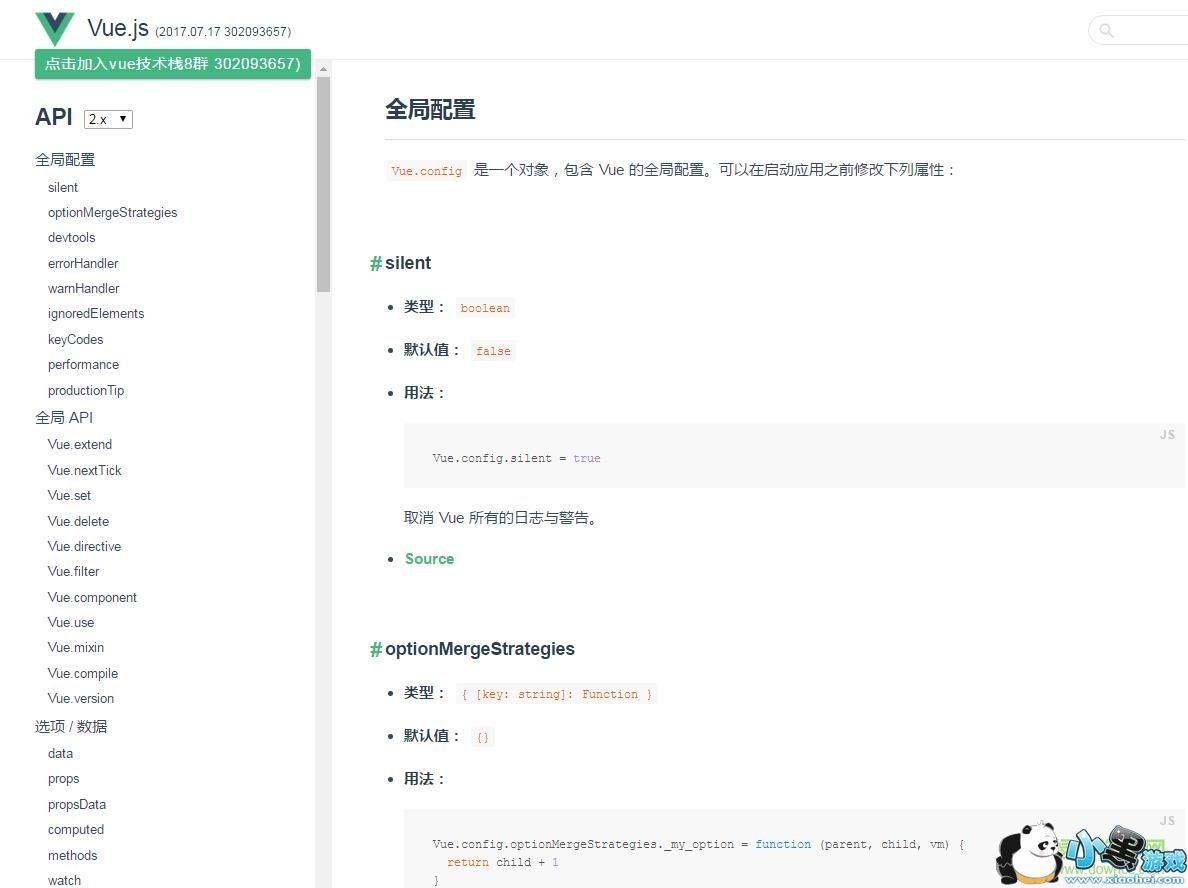Open watch sidebar entry

coord(64,880)
